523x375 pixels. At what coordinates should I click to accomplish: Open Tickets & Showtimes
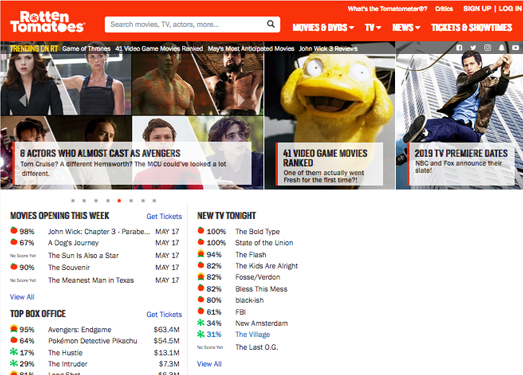[471, 27]
